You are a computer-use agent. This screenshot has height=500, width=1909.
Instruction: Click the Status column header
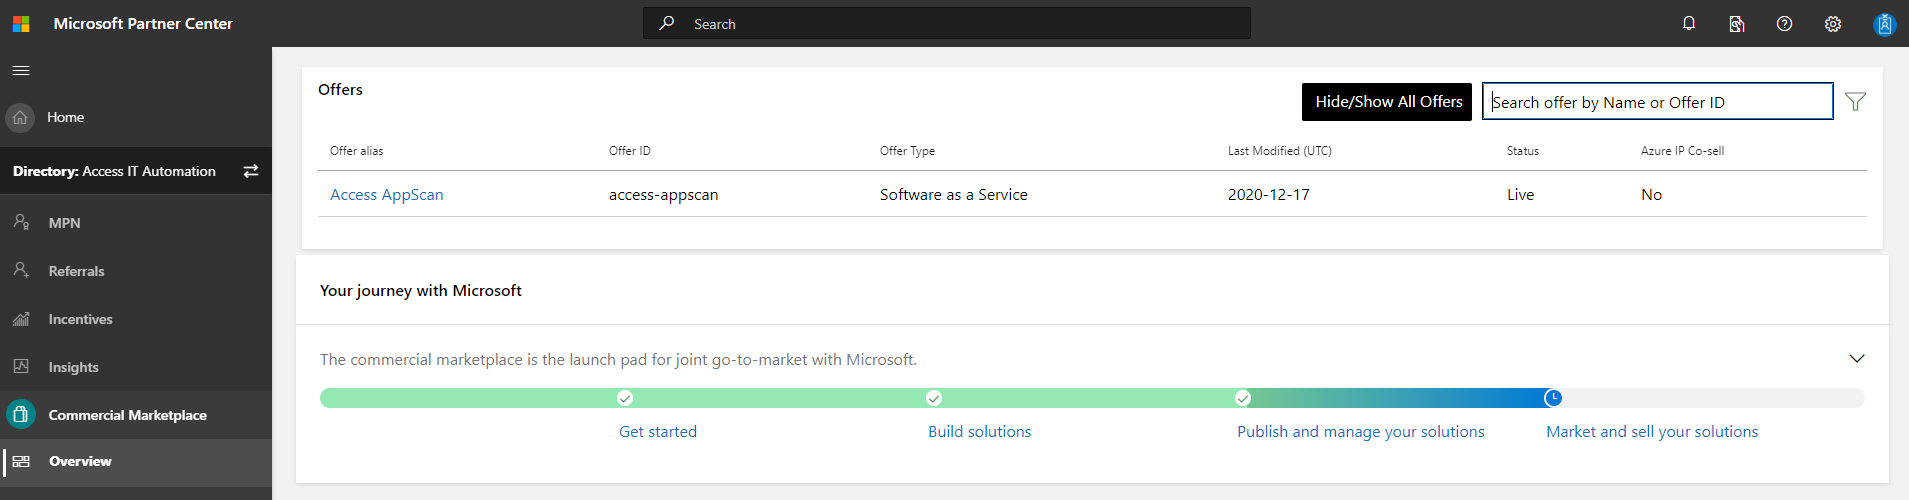[x=1523, y=151]
